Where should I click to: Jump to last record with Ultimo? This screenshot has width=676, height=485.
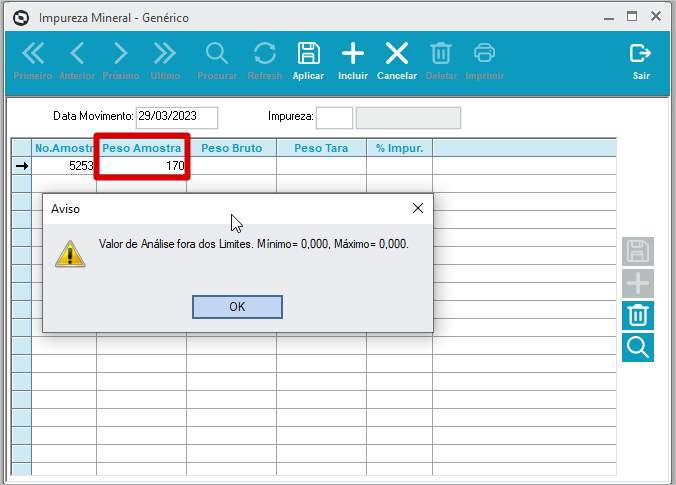(x=165, y=61)
